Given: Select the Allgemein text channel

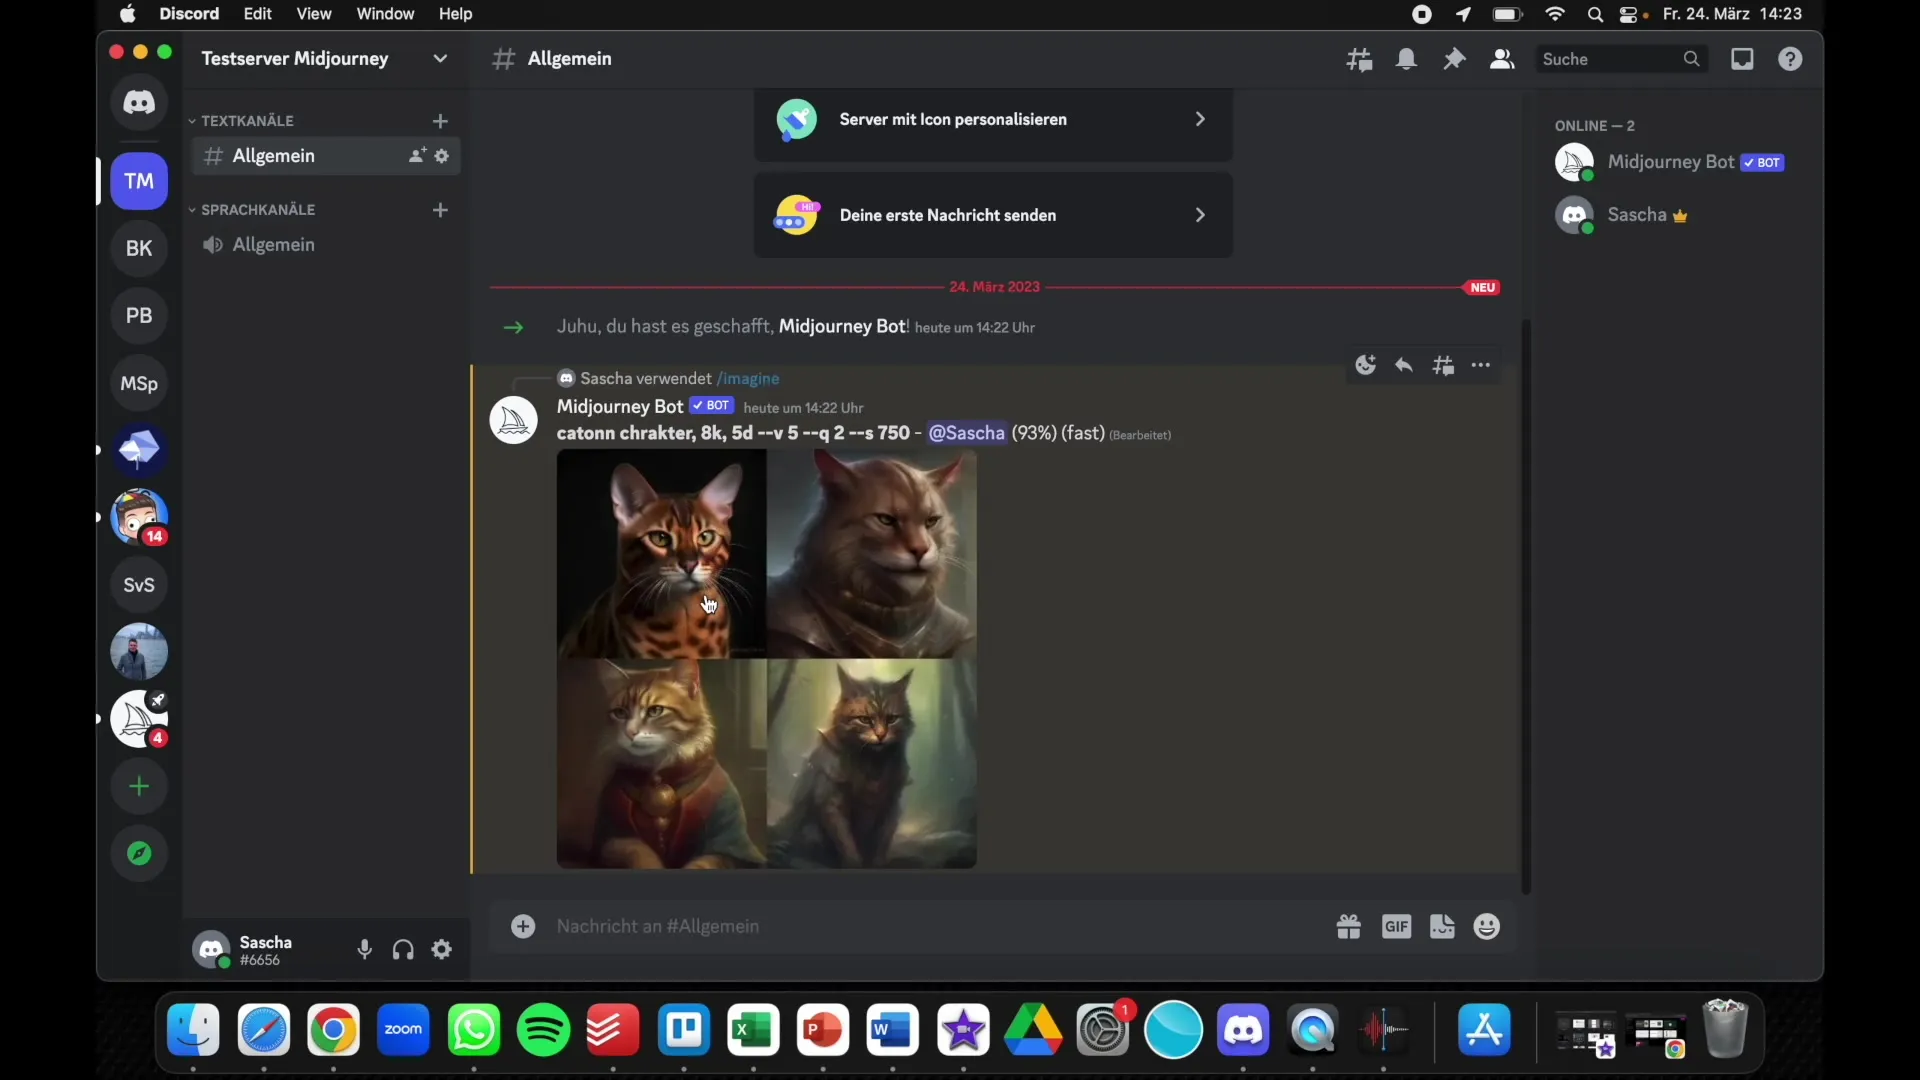Looking at the screenshot, I should [325, 156].
